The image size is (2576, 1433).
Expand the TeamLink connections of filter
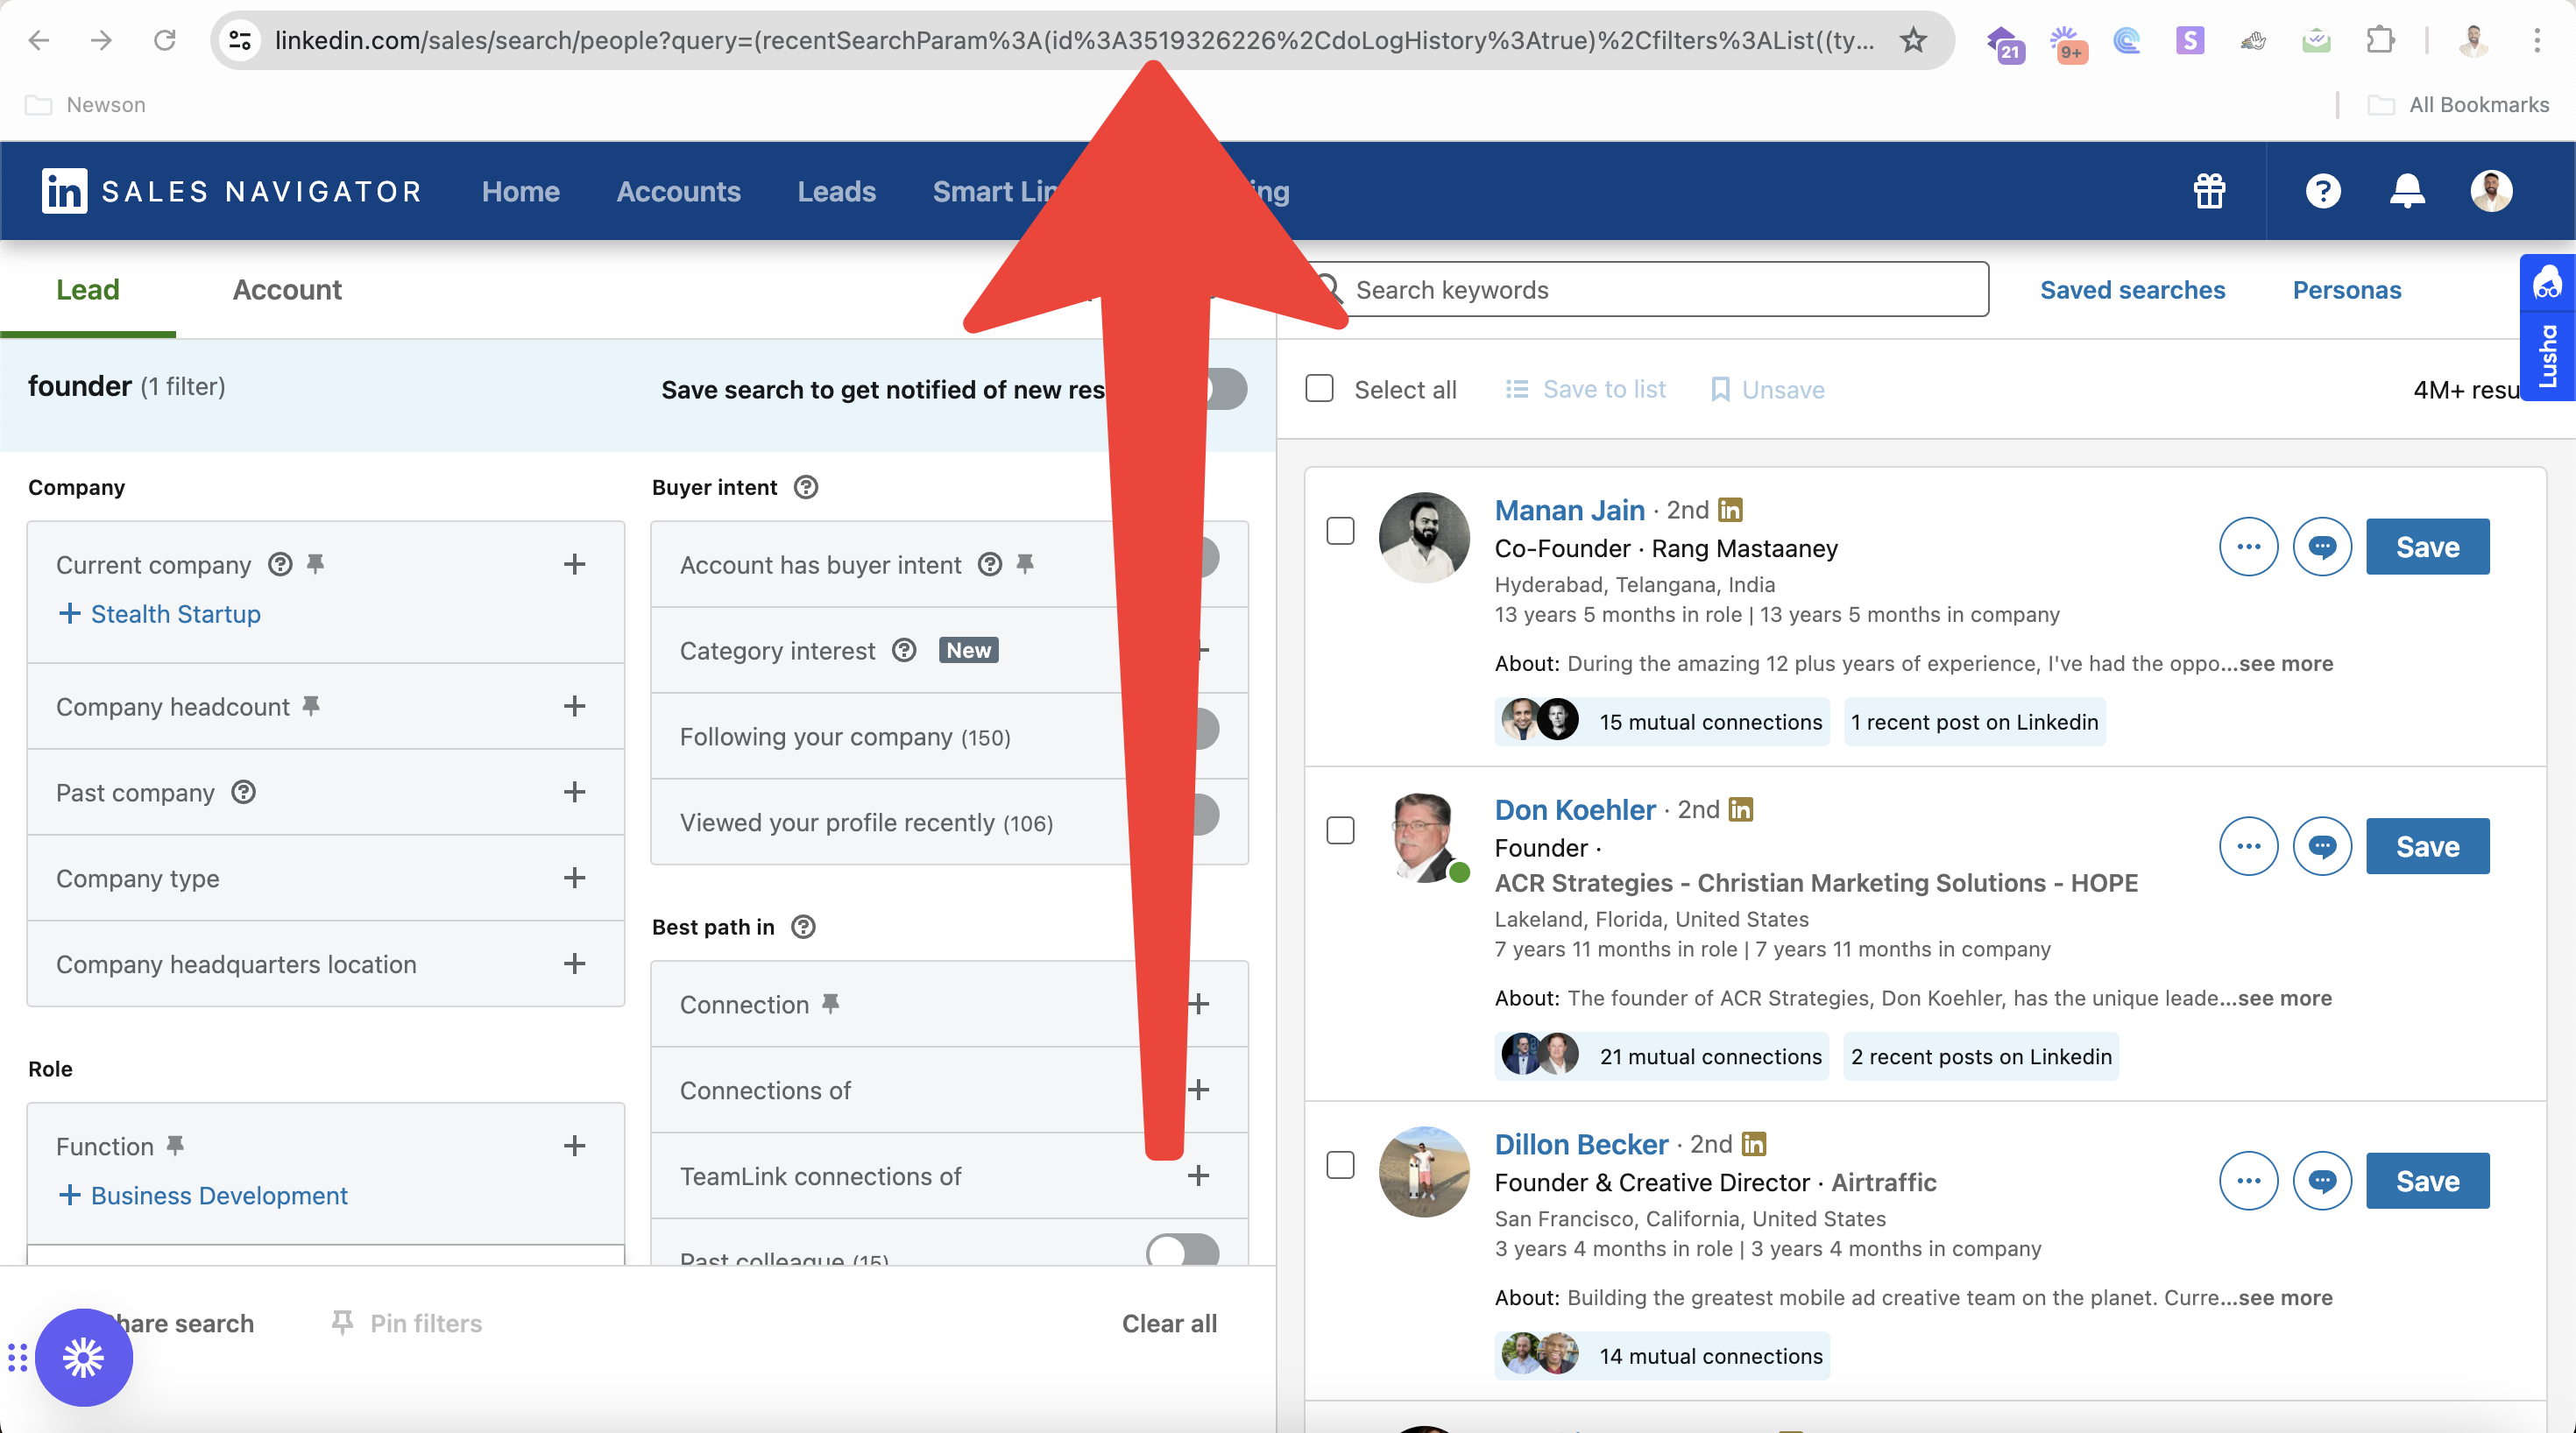click(1198, 1176)
